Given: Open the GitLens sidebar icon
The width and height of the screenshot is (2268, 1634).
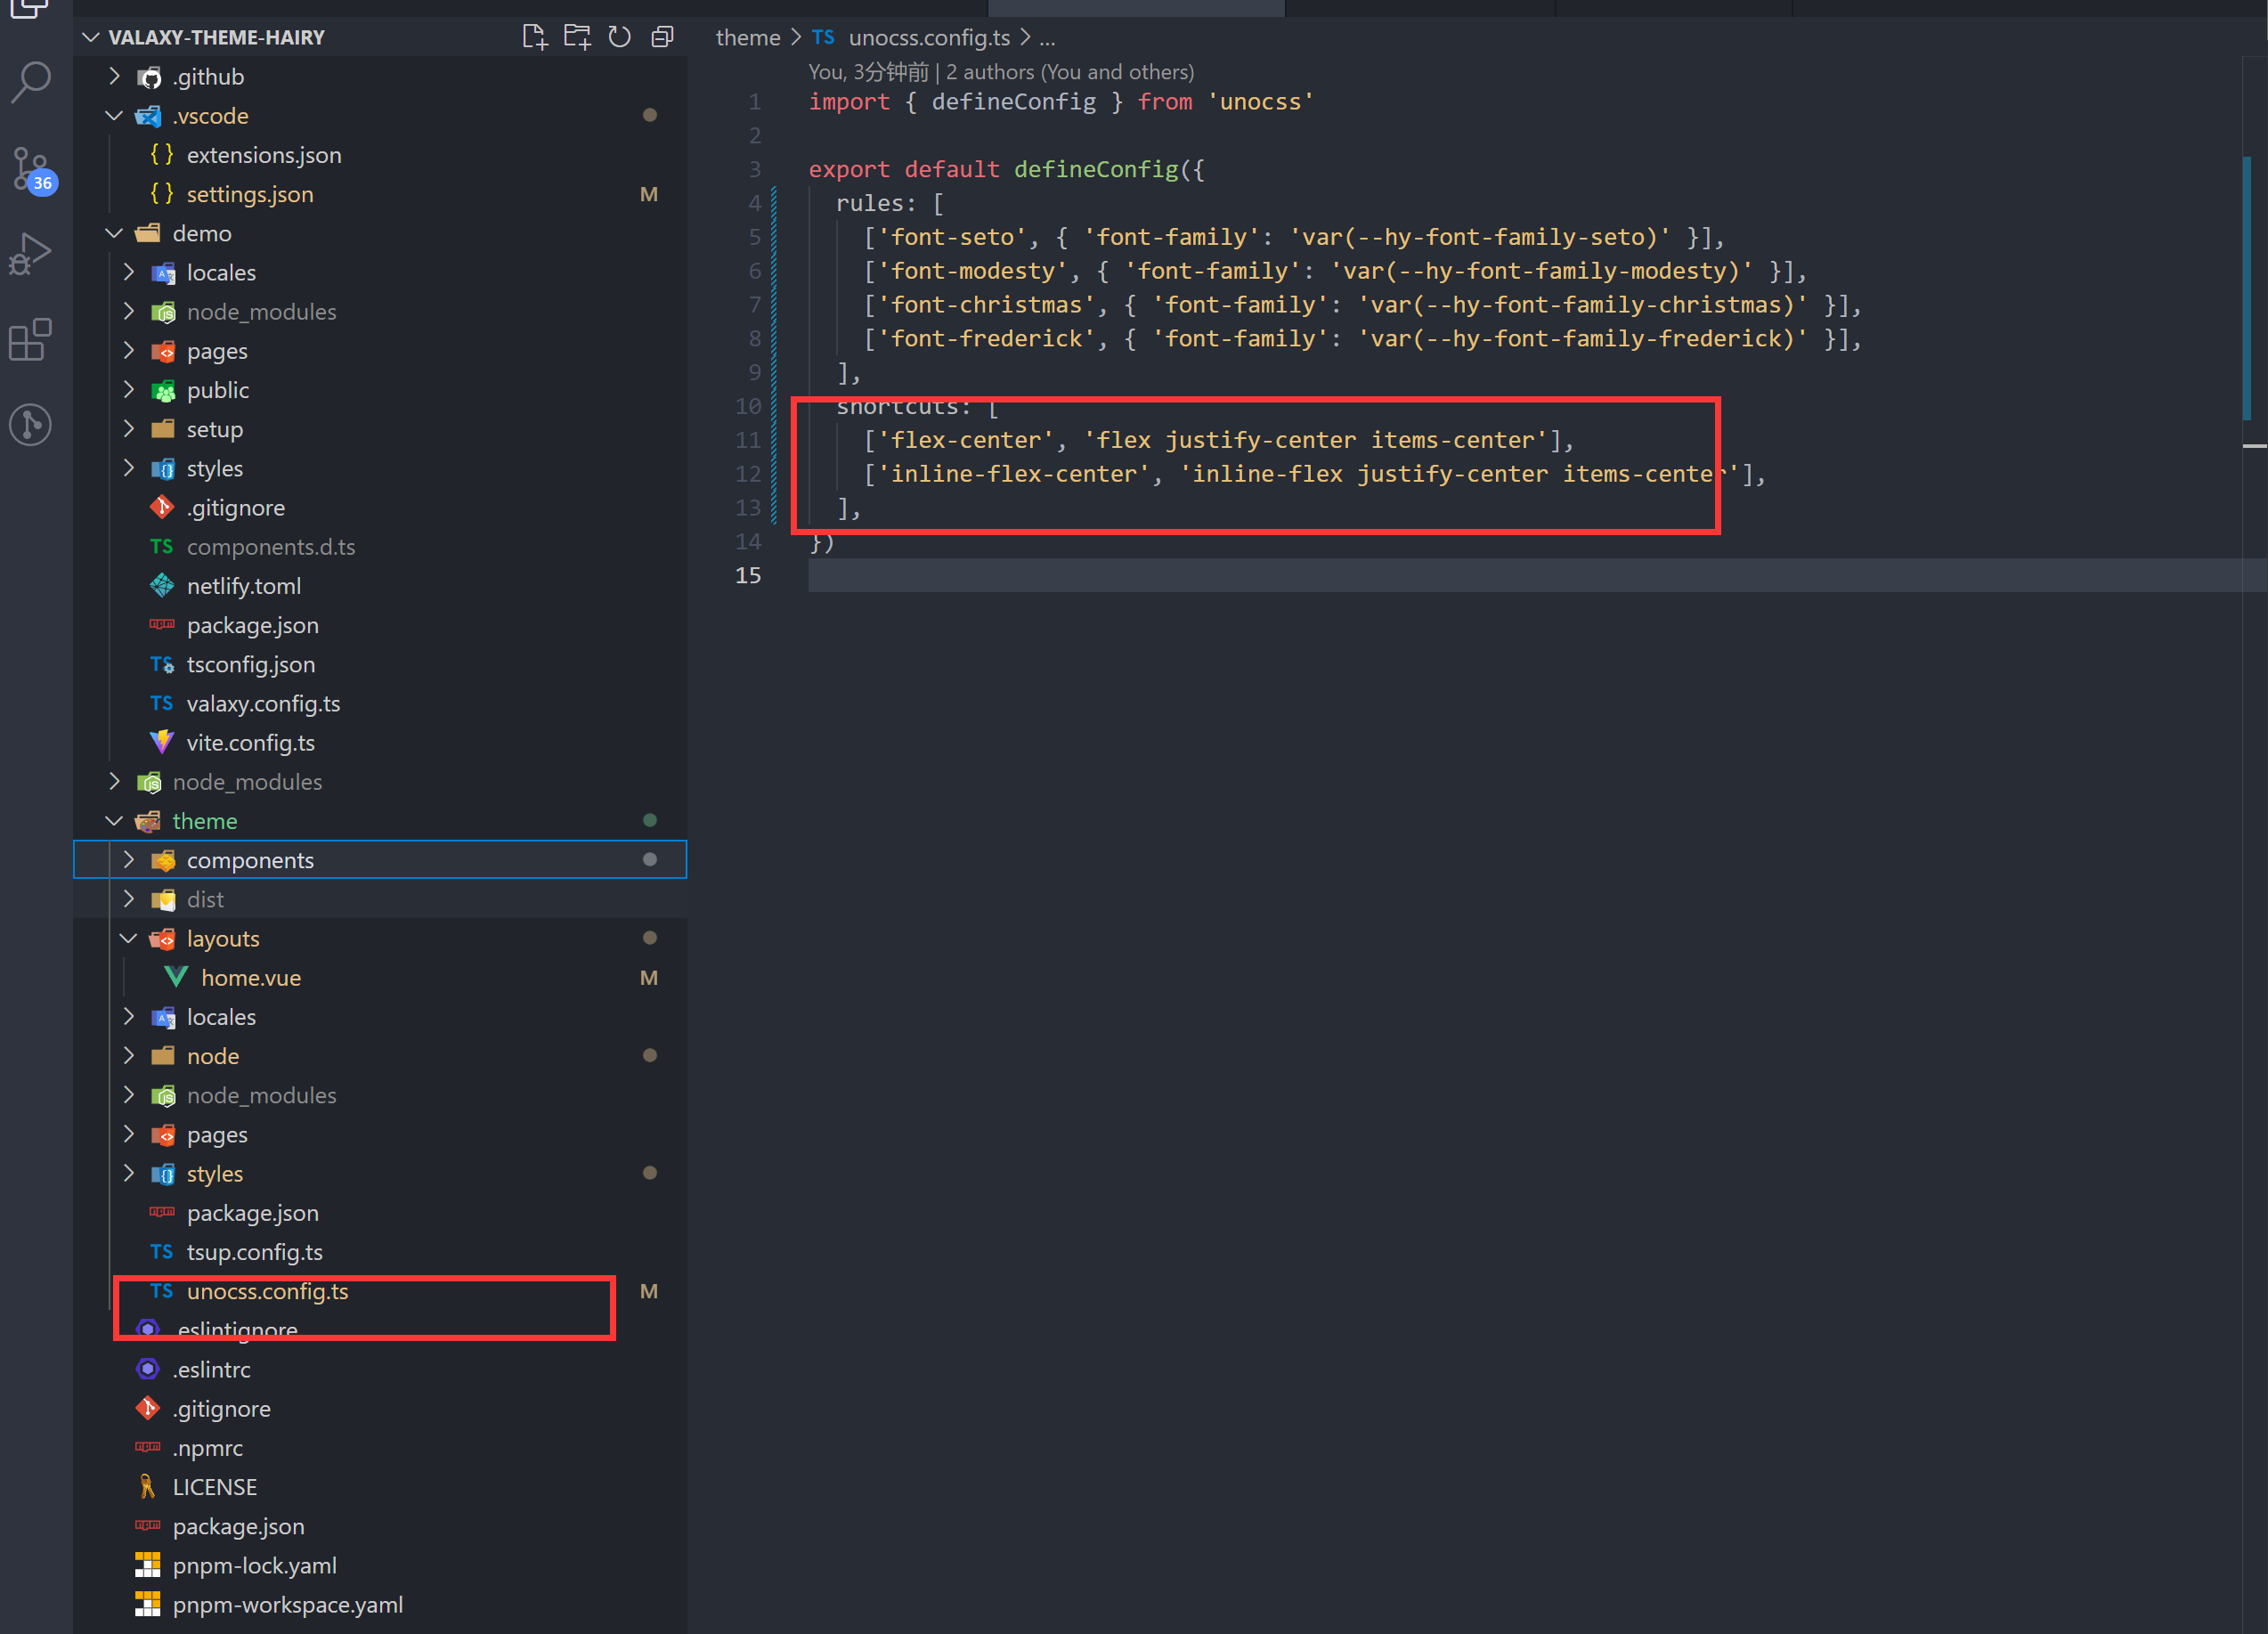Looking at the screenshot, I should (x=30, y=424).
